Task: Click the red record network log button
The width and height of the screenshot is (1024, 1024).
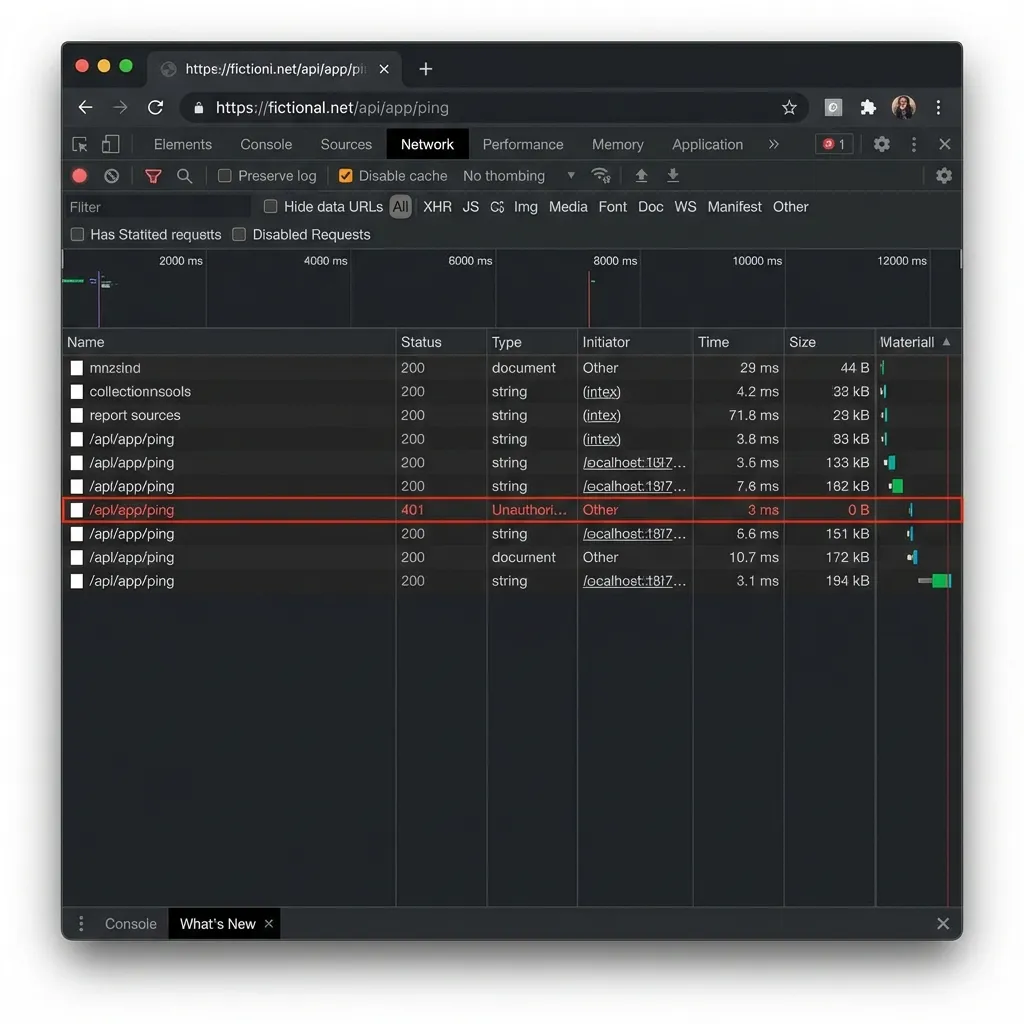Action: coord(80,176)
